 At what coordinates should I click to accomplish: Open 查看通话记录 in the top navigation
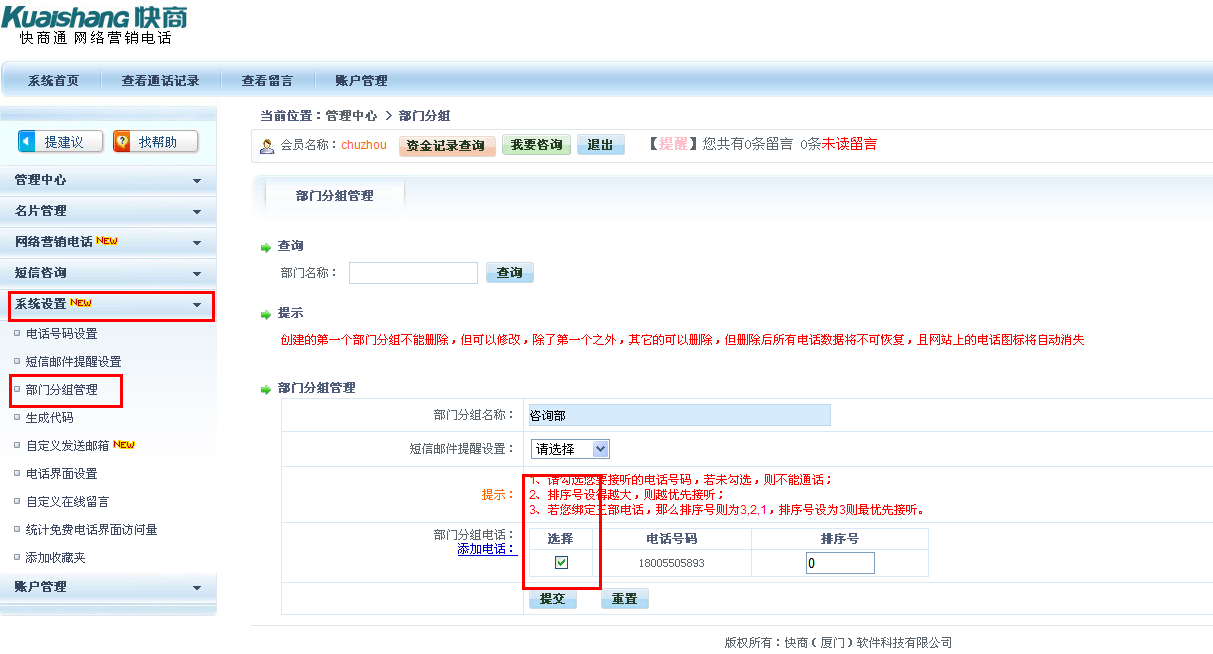tap(160, 81)
